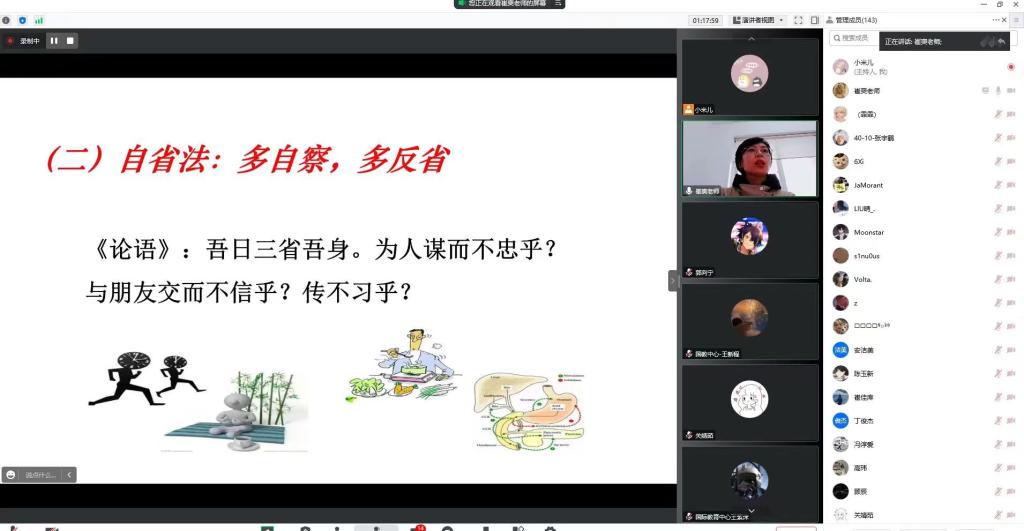
Task: Select 崔英老师's video thumbnail
Action: 750,158
